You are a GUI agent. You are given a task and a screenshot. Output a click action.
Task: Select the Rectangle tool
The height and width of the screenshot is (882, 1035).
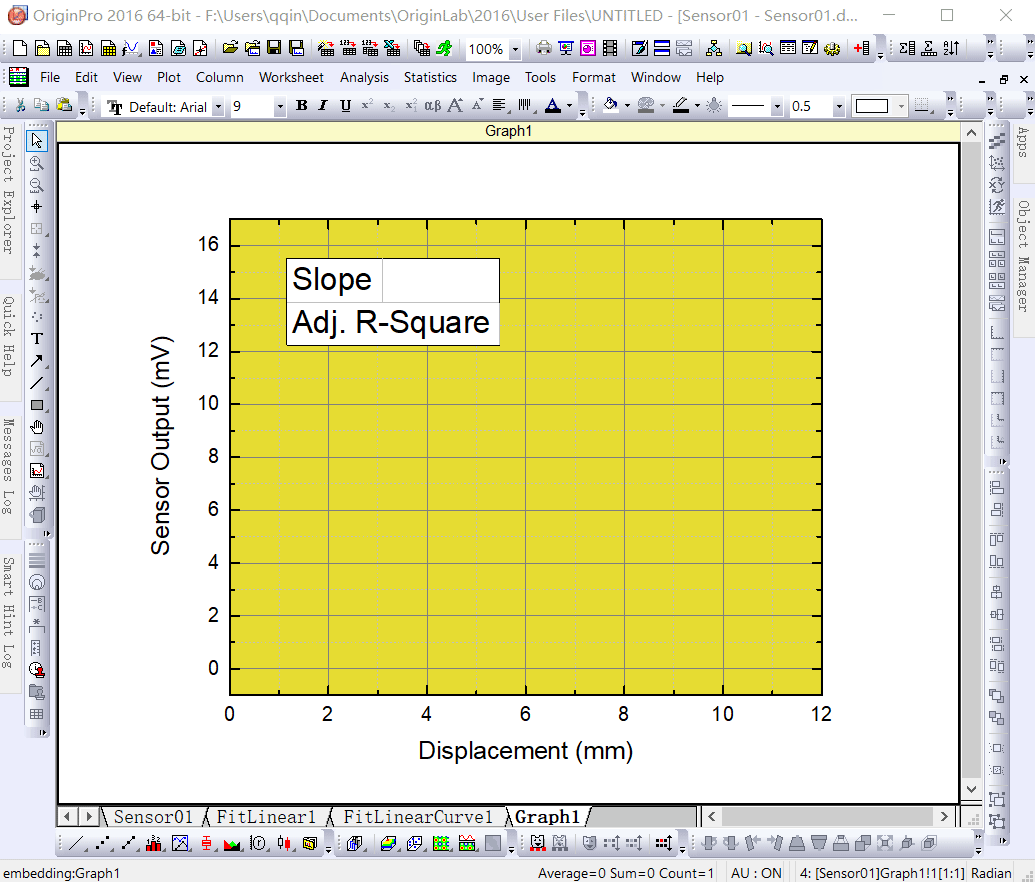[37, 405]
